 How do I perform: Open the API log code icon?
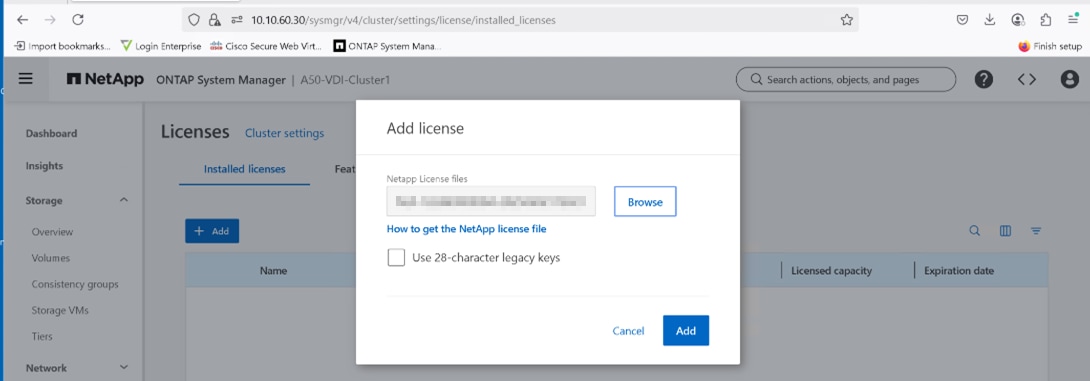1027,79
